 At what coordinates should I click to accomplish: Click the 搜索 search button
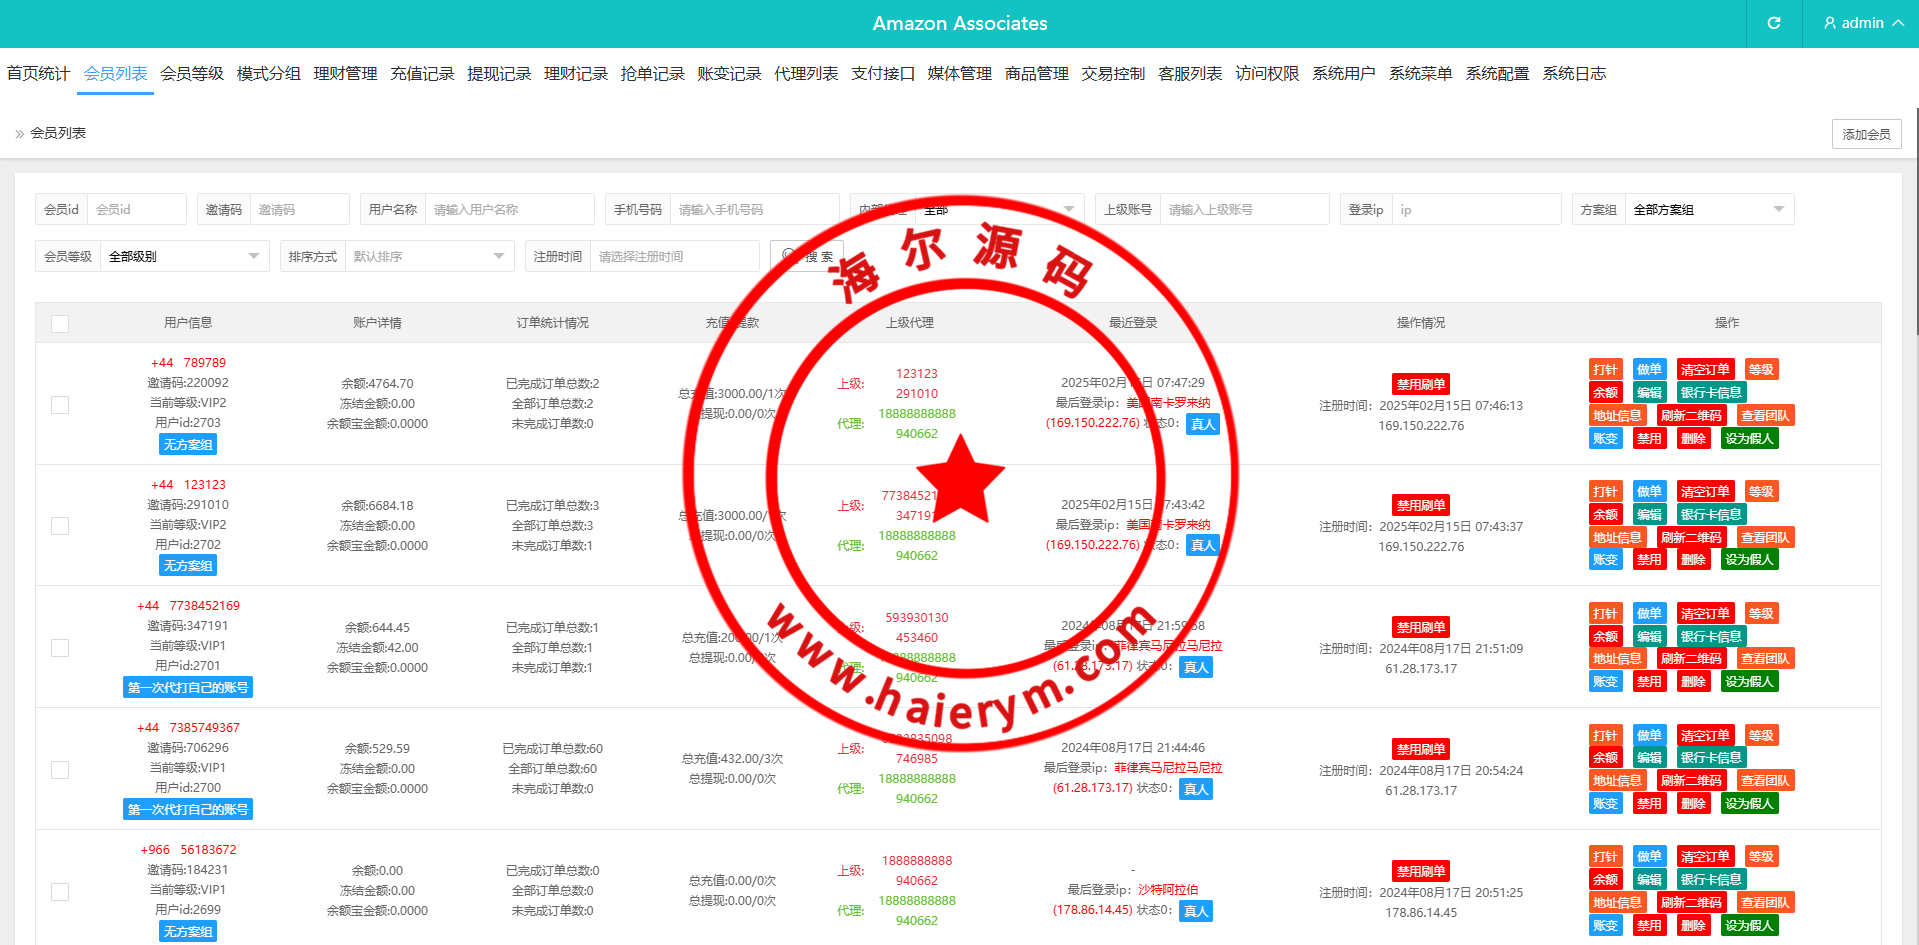[808, 256]
